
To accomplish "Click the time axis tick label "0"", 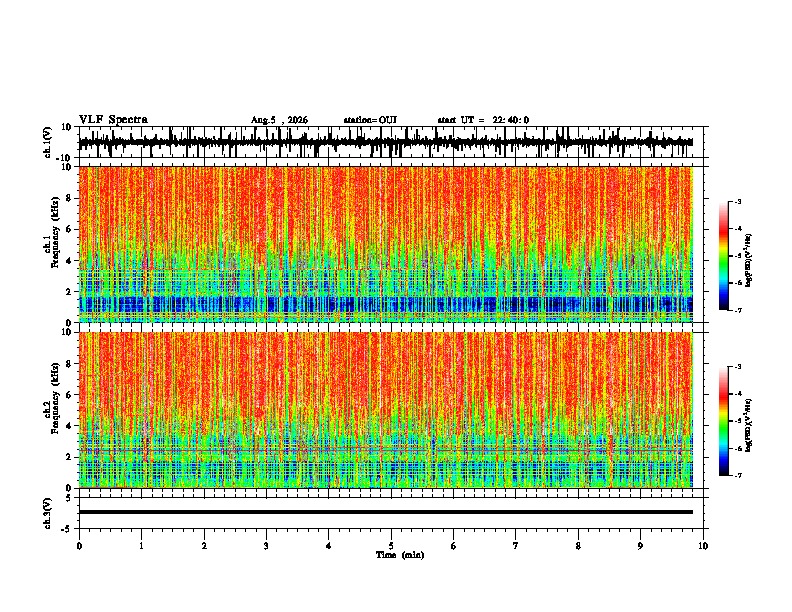I will (x=79, y=546).
